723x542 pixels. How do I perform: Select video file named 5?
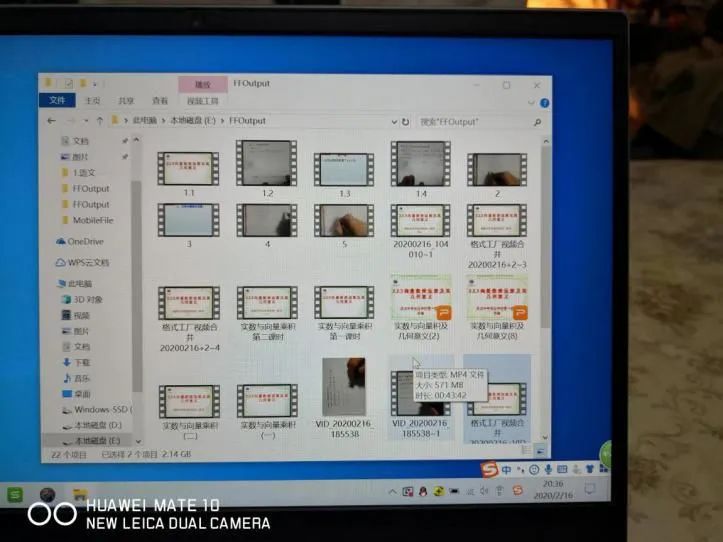(344, 226)
